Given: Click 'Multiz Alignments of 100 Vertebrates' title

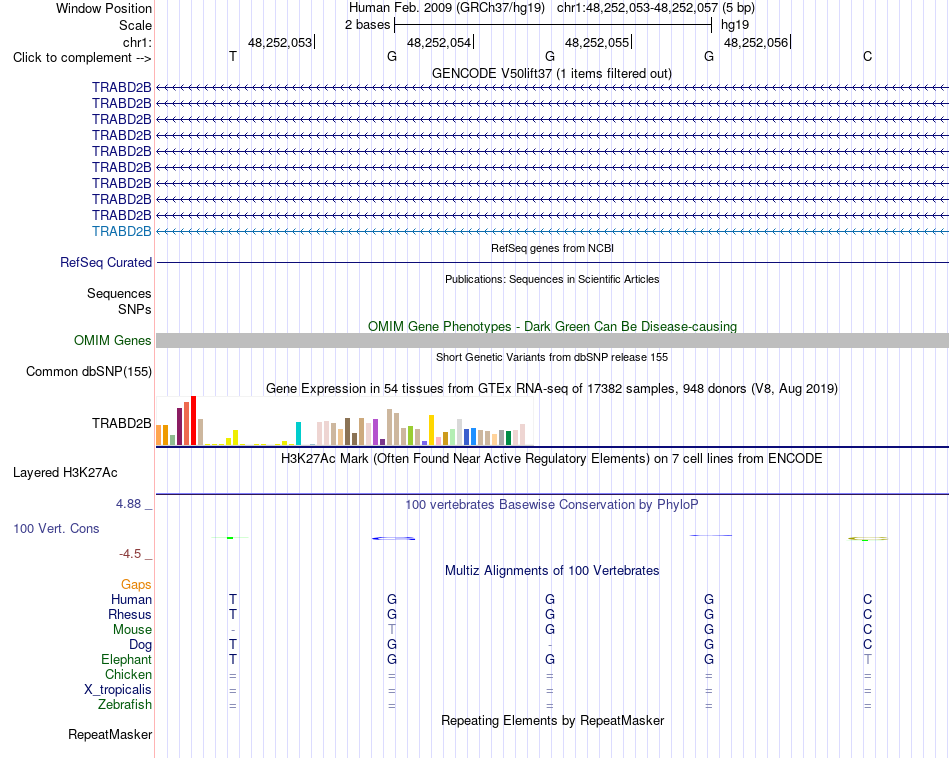Looking at the screenshot, I should (552, 570).
